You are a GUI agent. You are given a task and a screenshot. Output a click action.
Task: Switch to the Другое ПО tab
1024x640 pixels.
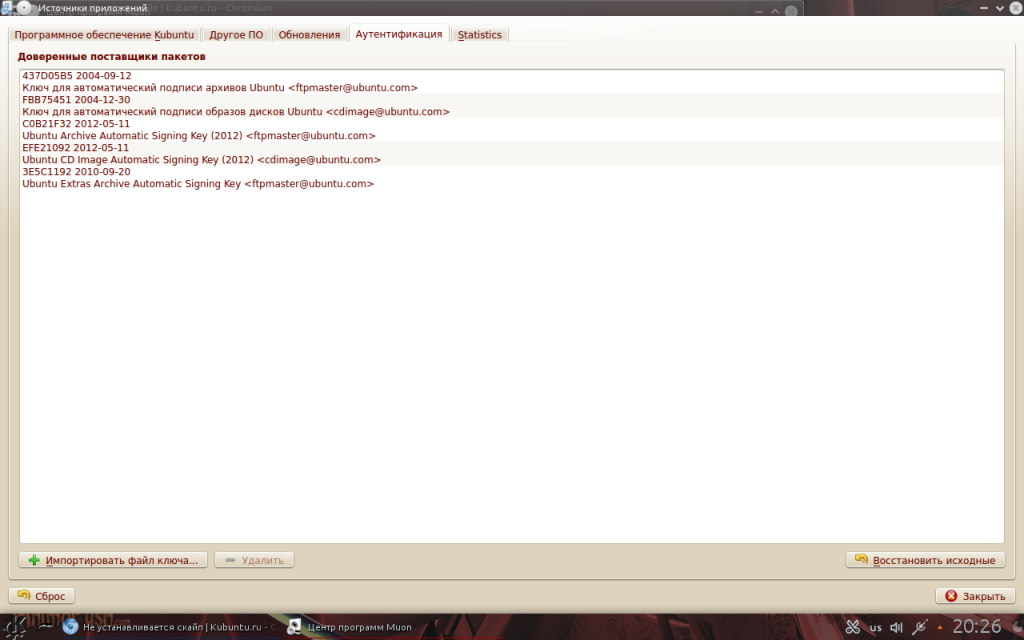click(236, 35)
